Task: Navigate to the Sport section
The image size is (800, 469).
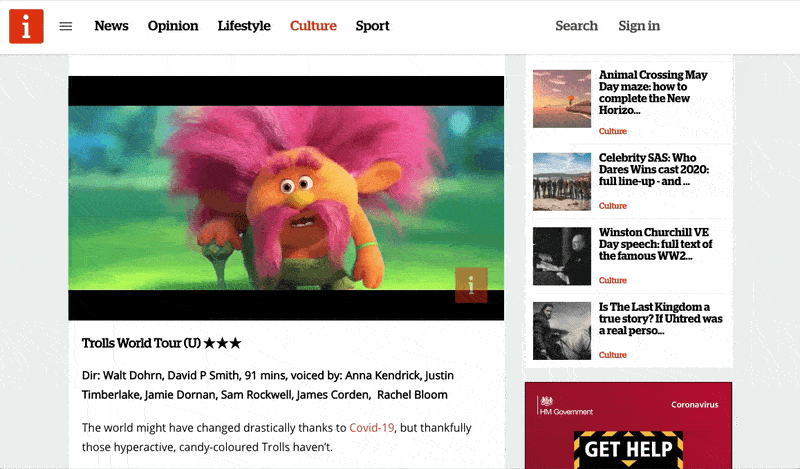Action: pos(372,26)
